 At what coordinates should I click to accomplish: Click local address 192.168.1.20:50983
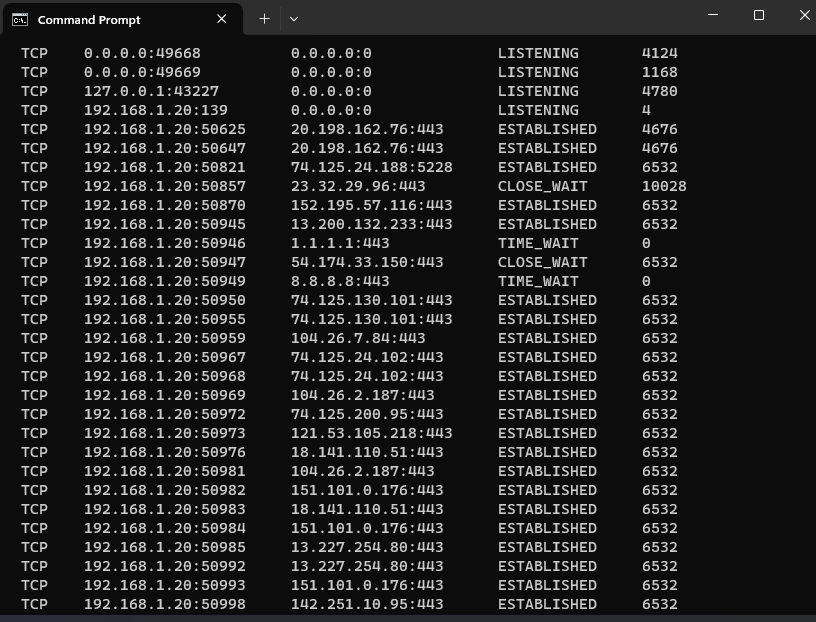click(164, 509)
